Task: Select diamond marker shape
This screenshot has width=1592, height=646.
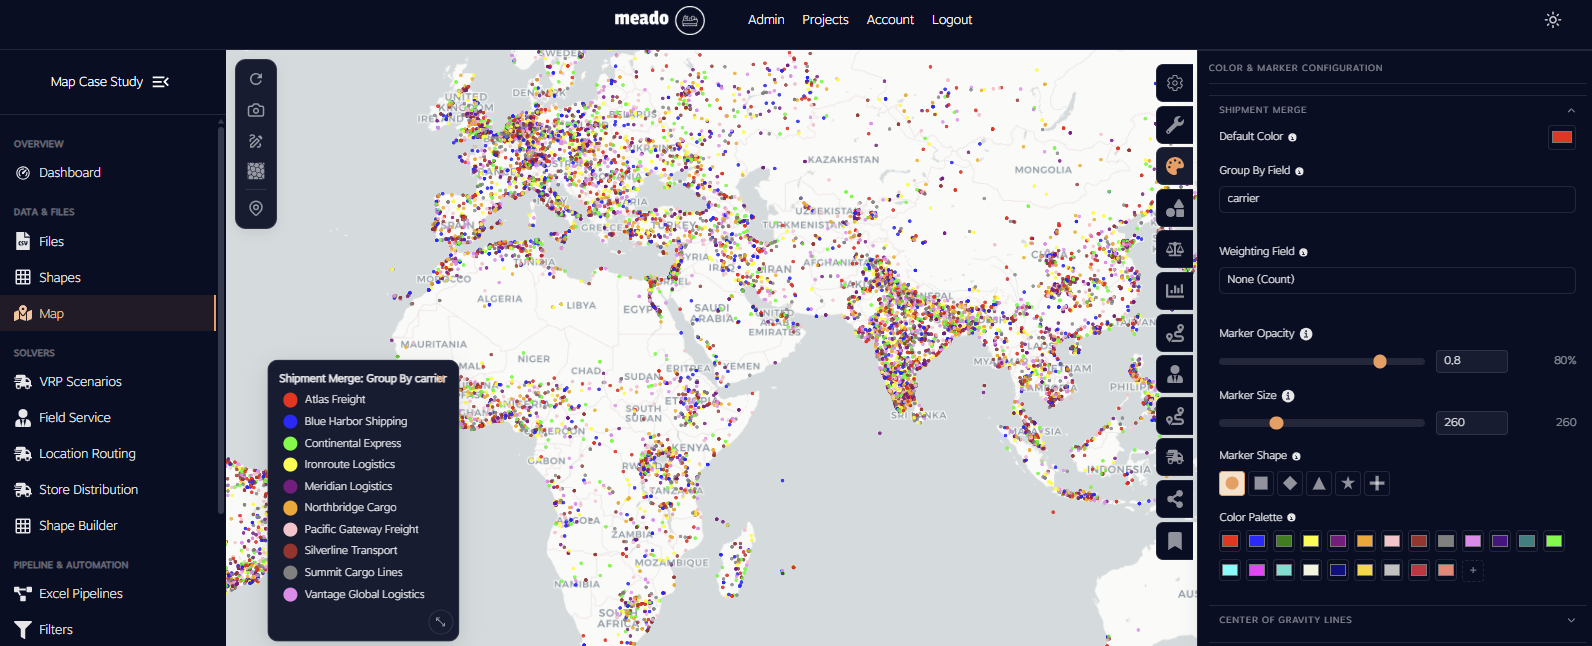Action: point(1290,483)
